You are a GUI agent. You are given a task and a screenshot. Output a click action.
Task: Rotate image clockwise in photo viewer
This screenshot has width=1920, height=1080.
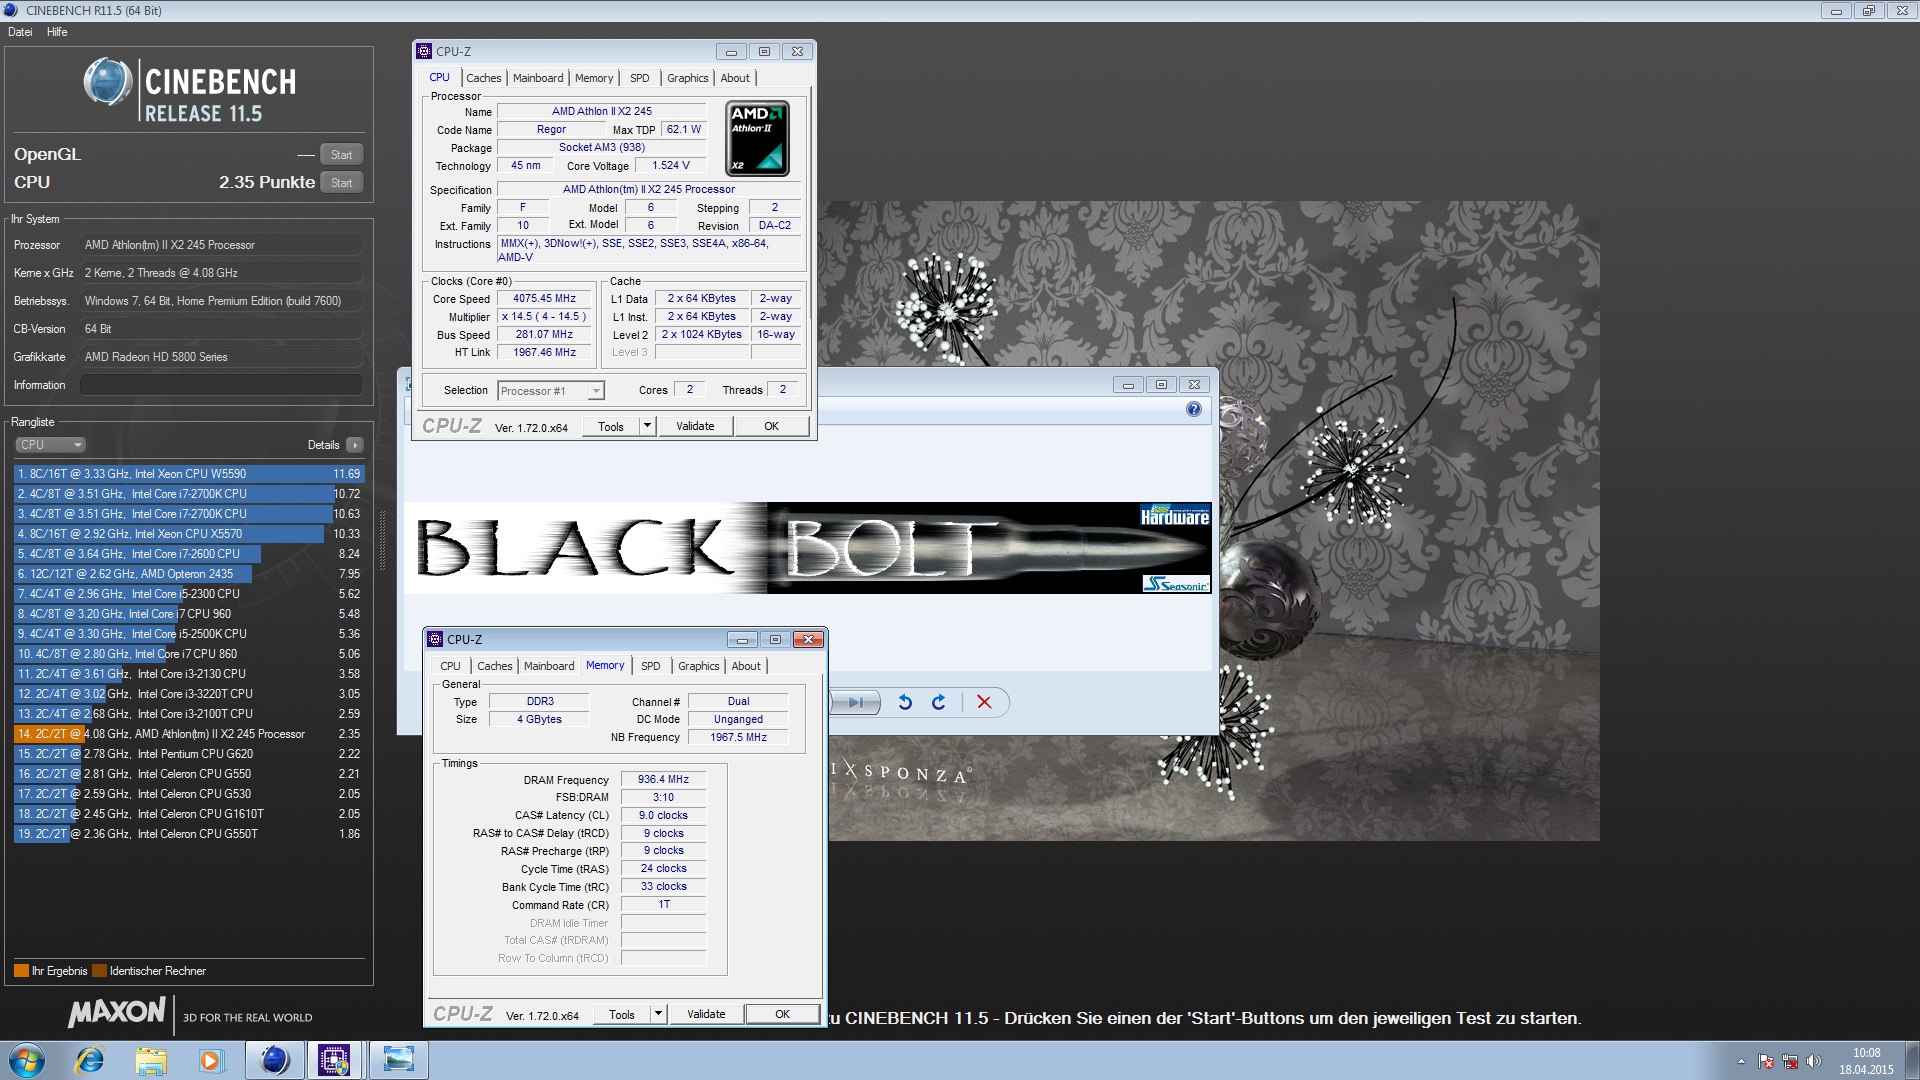(x=938, y=702)
